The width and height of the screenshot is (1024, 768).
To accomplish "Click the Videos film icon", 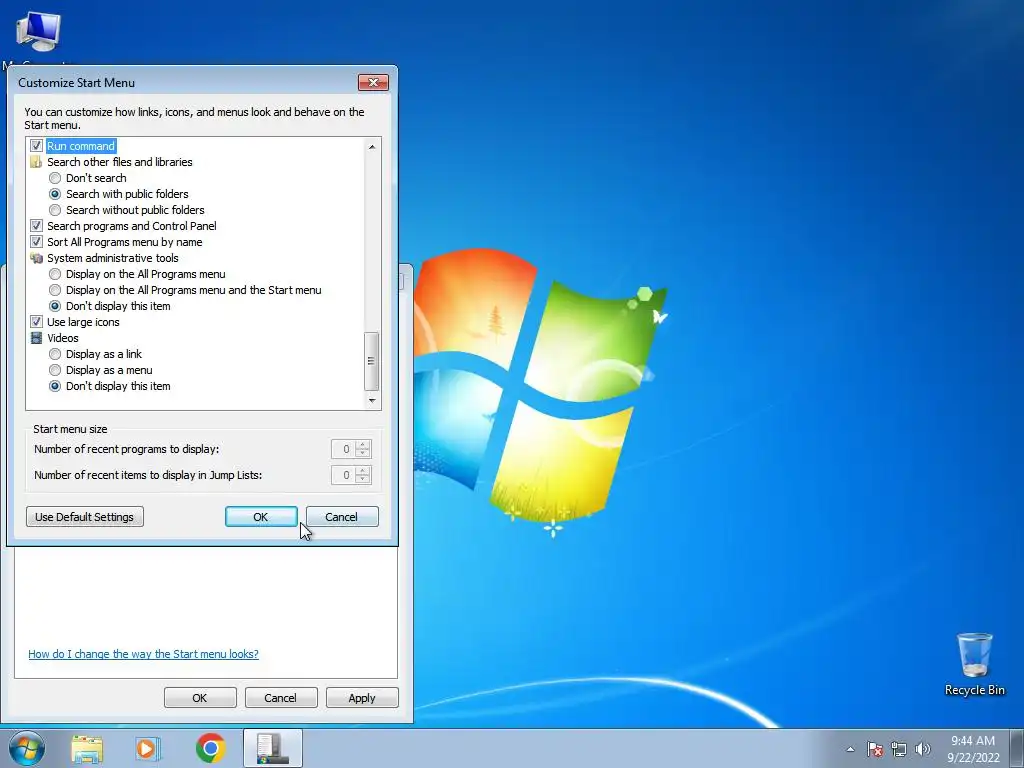I will click(x=37, y=338).
